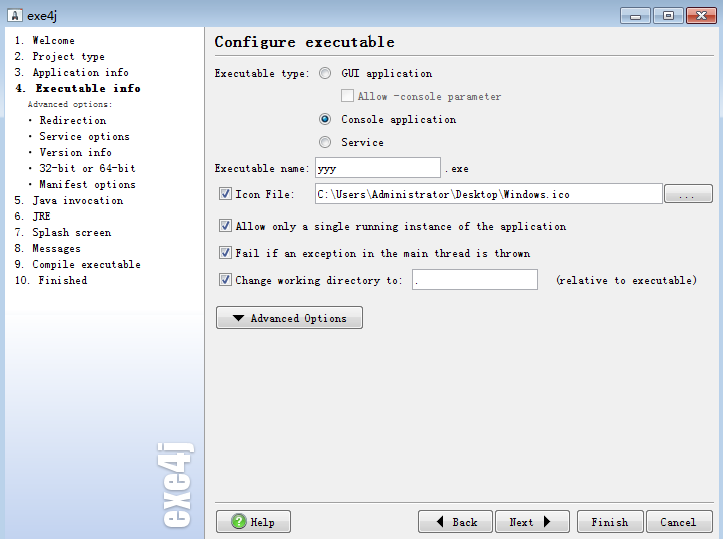723x539 pixels.
Task: Expand the Advanced Options dropdown button
Action: click(x=289, y=318)
